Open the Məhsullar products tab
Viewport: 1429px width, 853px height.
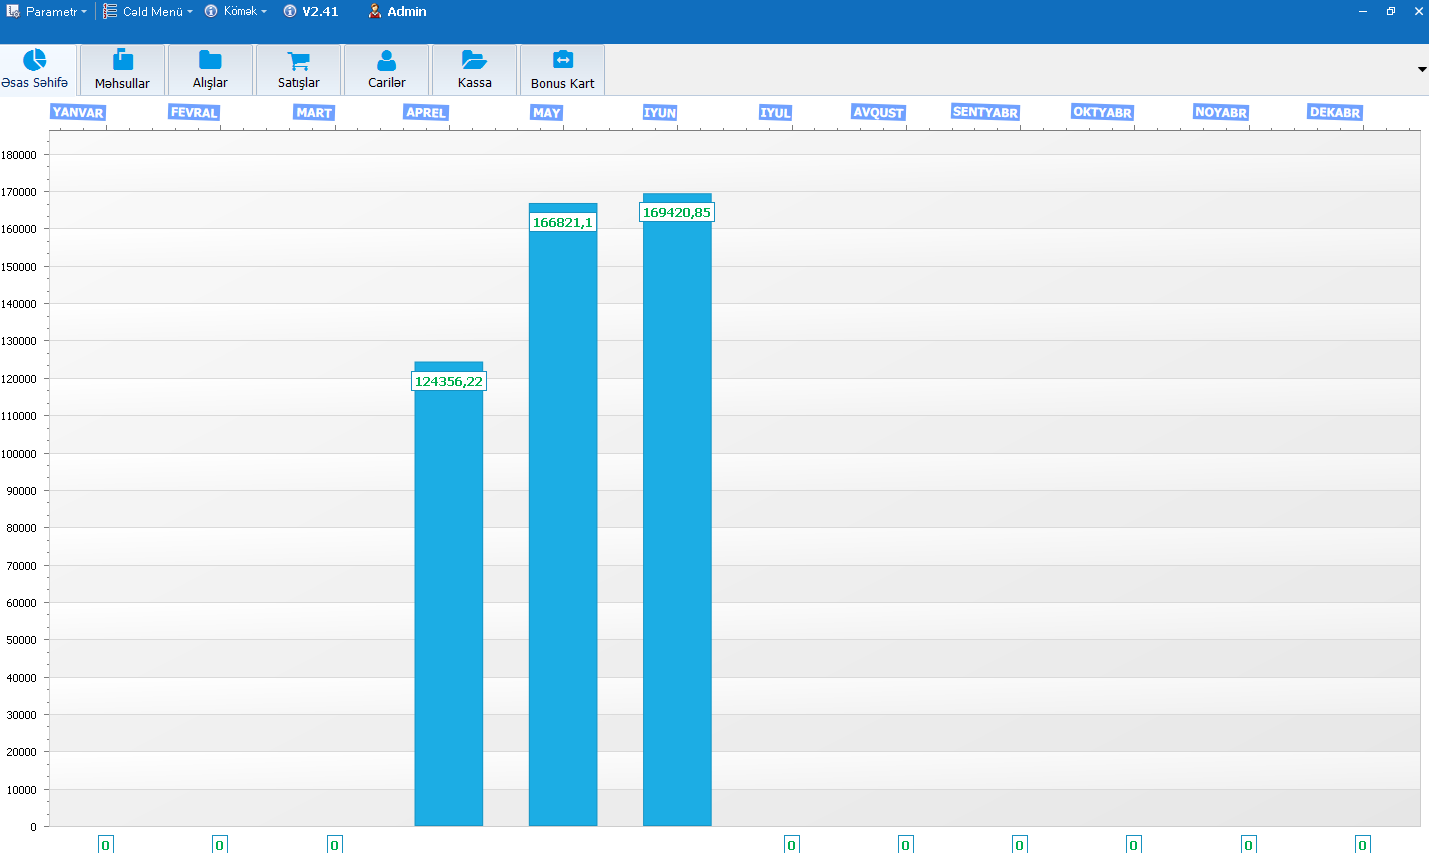[x=122, y=70]
